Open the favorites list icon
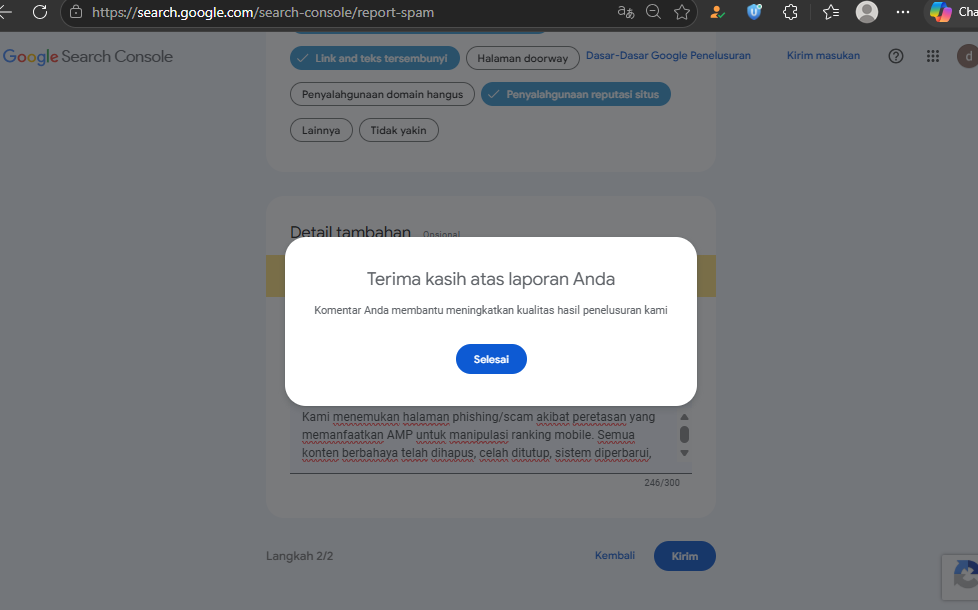Viewport: 978px width, 610px height. click(x=831, y=12)
